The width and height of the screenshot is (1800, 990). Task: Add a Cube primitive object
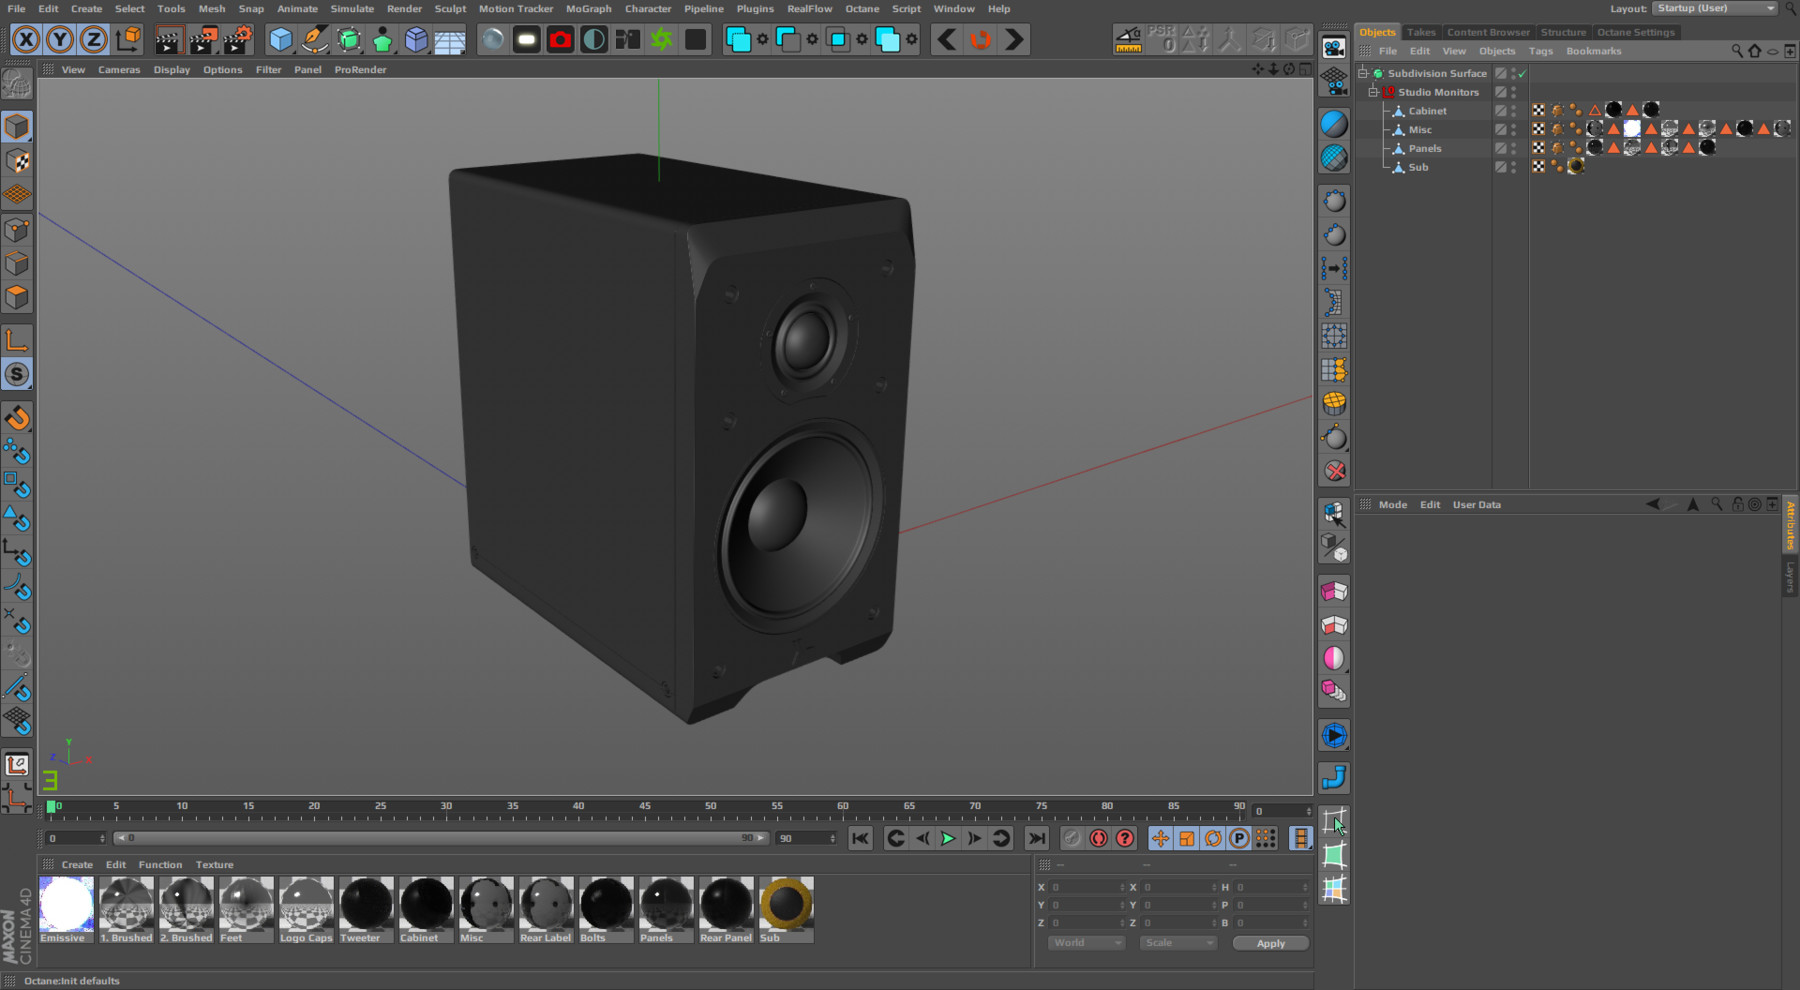click(x=281, y=39)
